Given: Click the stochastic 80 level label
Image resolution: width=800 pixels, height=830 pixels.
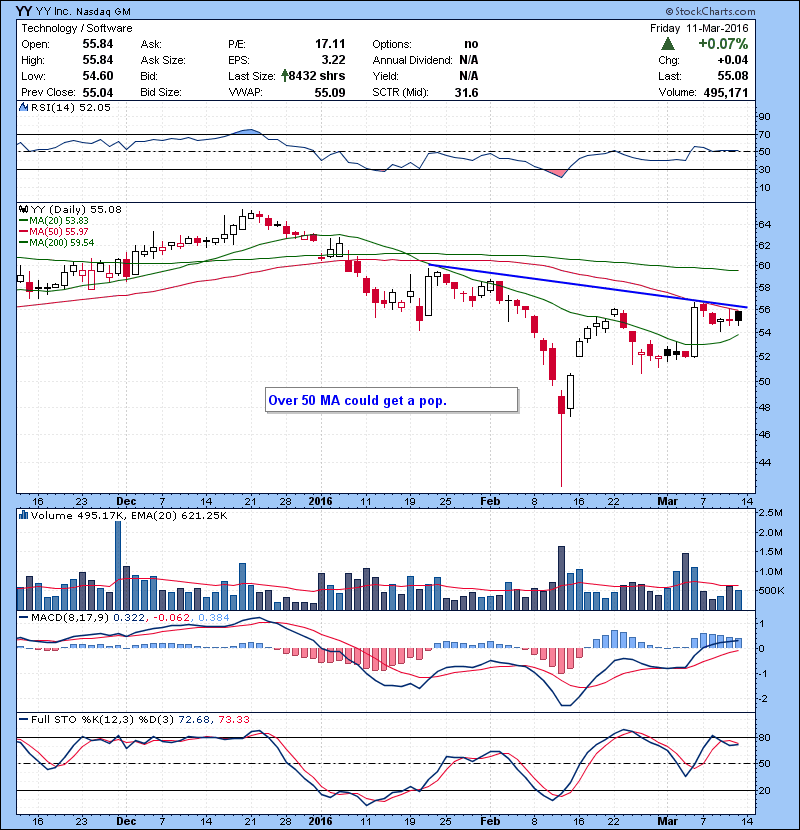Looking at the screenshot, I should tap(764, 737).
